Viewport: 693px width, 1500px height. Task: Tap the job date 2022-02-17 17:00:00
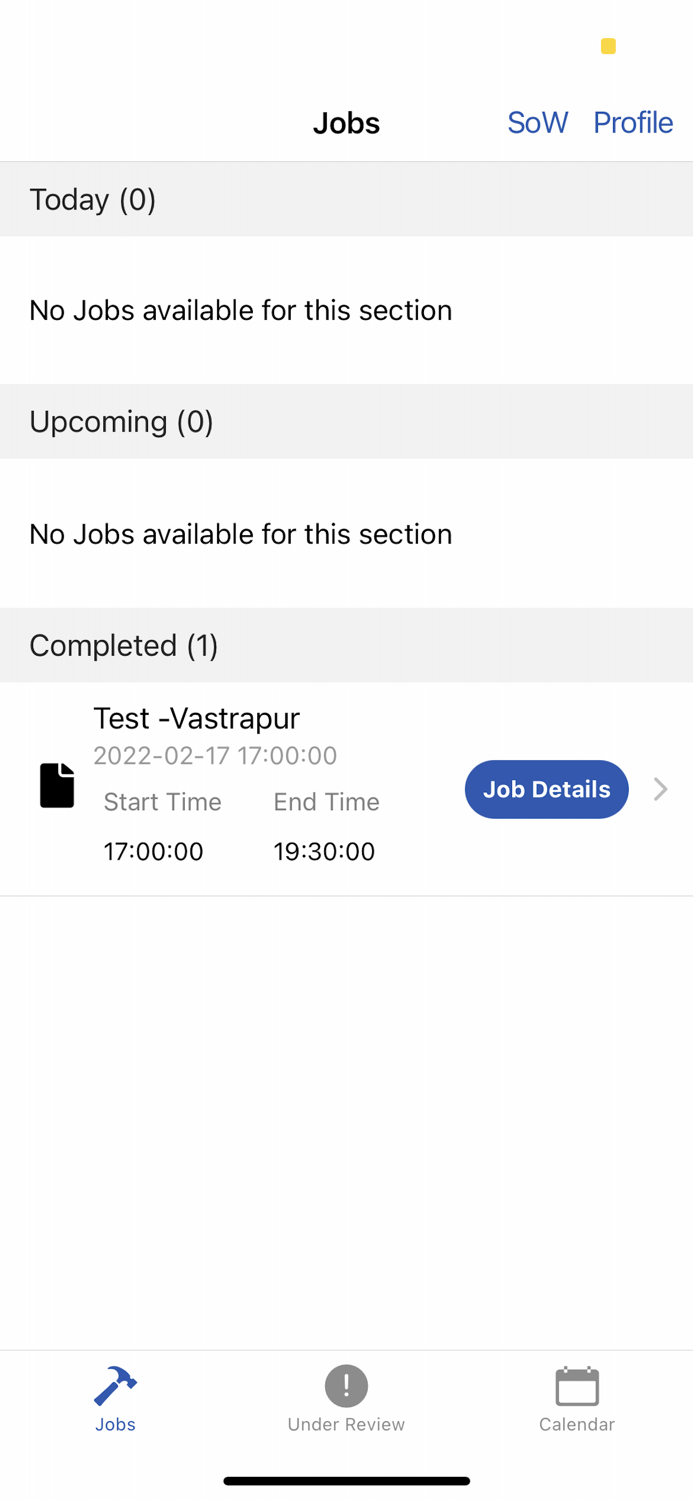[x=215, y=755]
